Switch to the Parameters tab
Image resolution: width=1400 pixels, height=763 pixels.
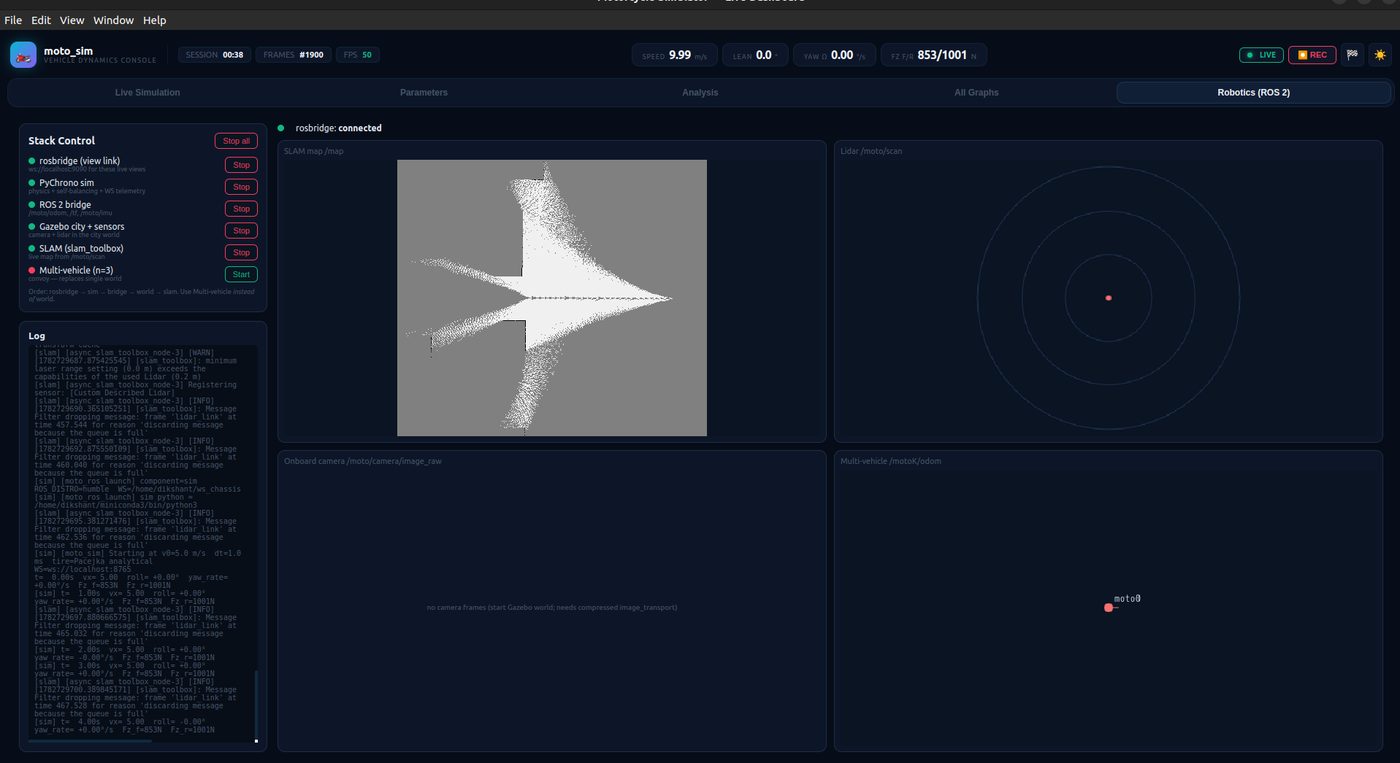coord(424,92)
